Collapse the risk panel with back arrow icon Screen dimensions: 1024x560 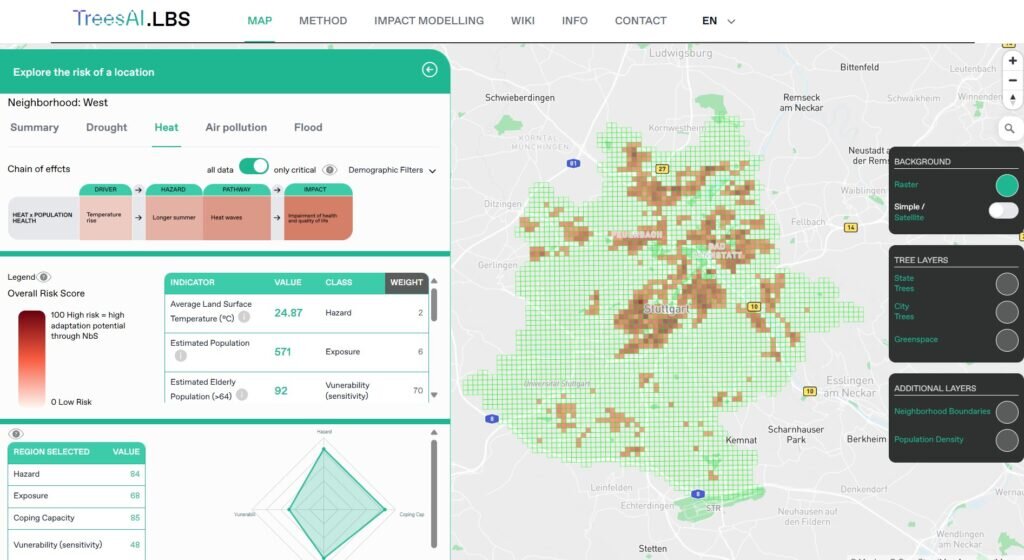[430, 70]
